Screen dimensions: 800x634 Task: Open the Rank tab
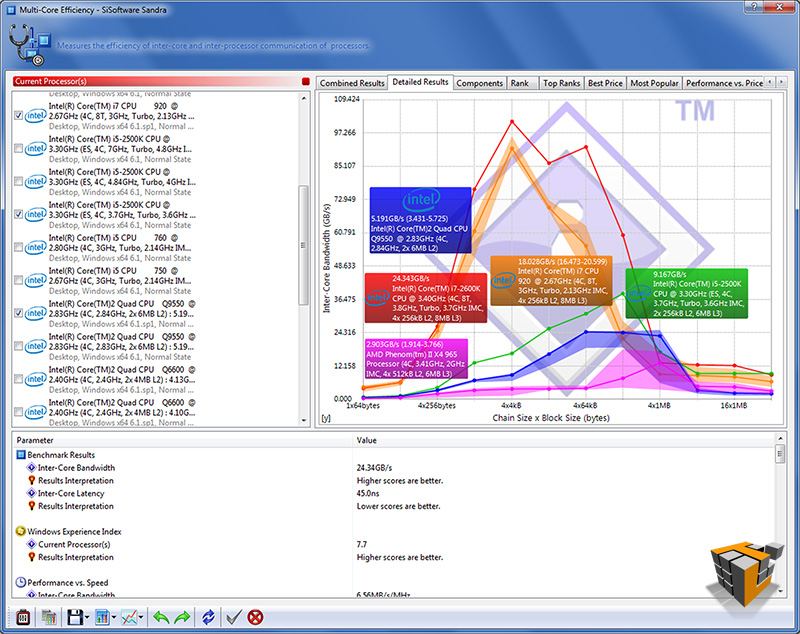[520, 83]
